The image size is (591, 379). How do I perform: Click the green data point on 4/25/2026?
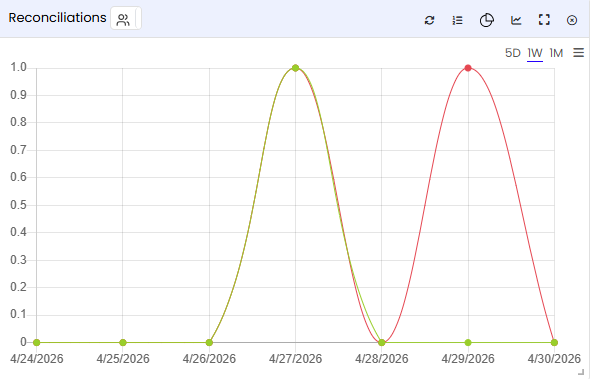coord(122,342)
